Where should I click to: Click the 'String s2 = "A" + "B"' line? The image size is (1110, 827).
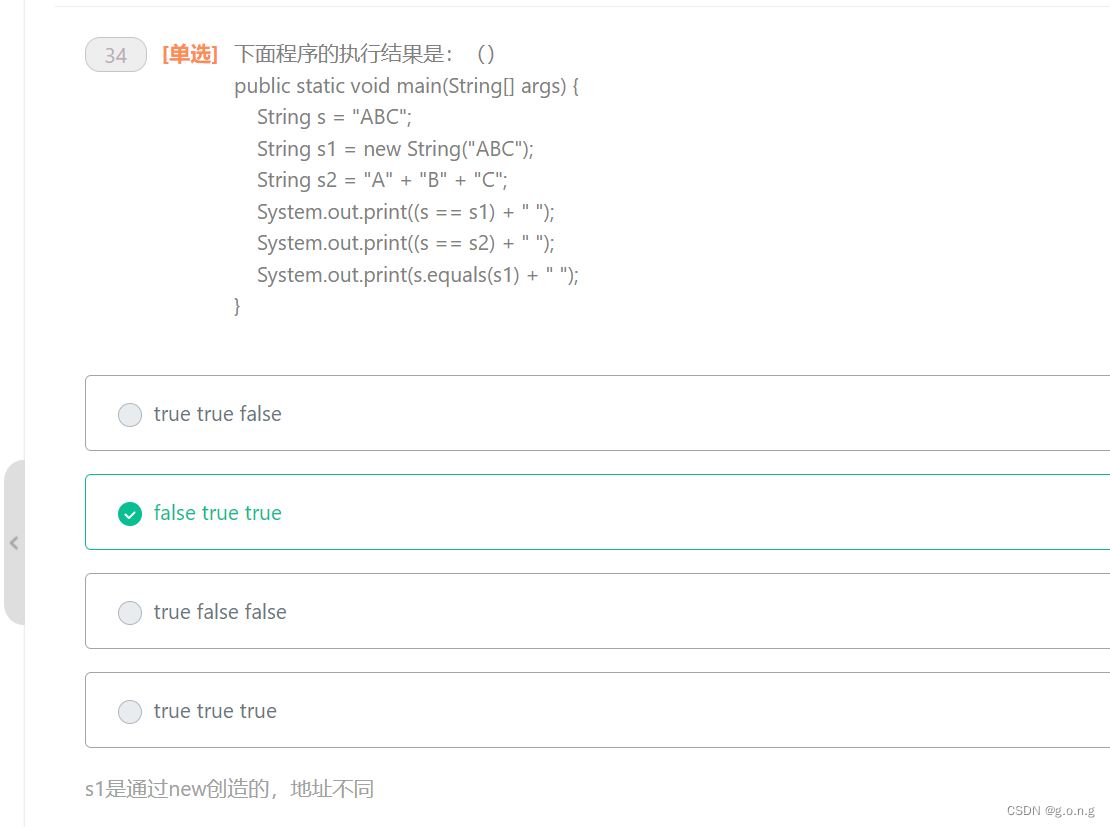coord(382,180)
